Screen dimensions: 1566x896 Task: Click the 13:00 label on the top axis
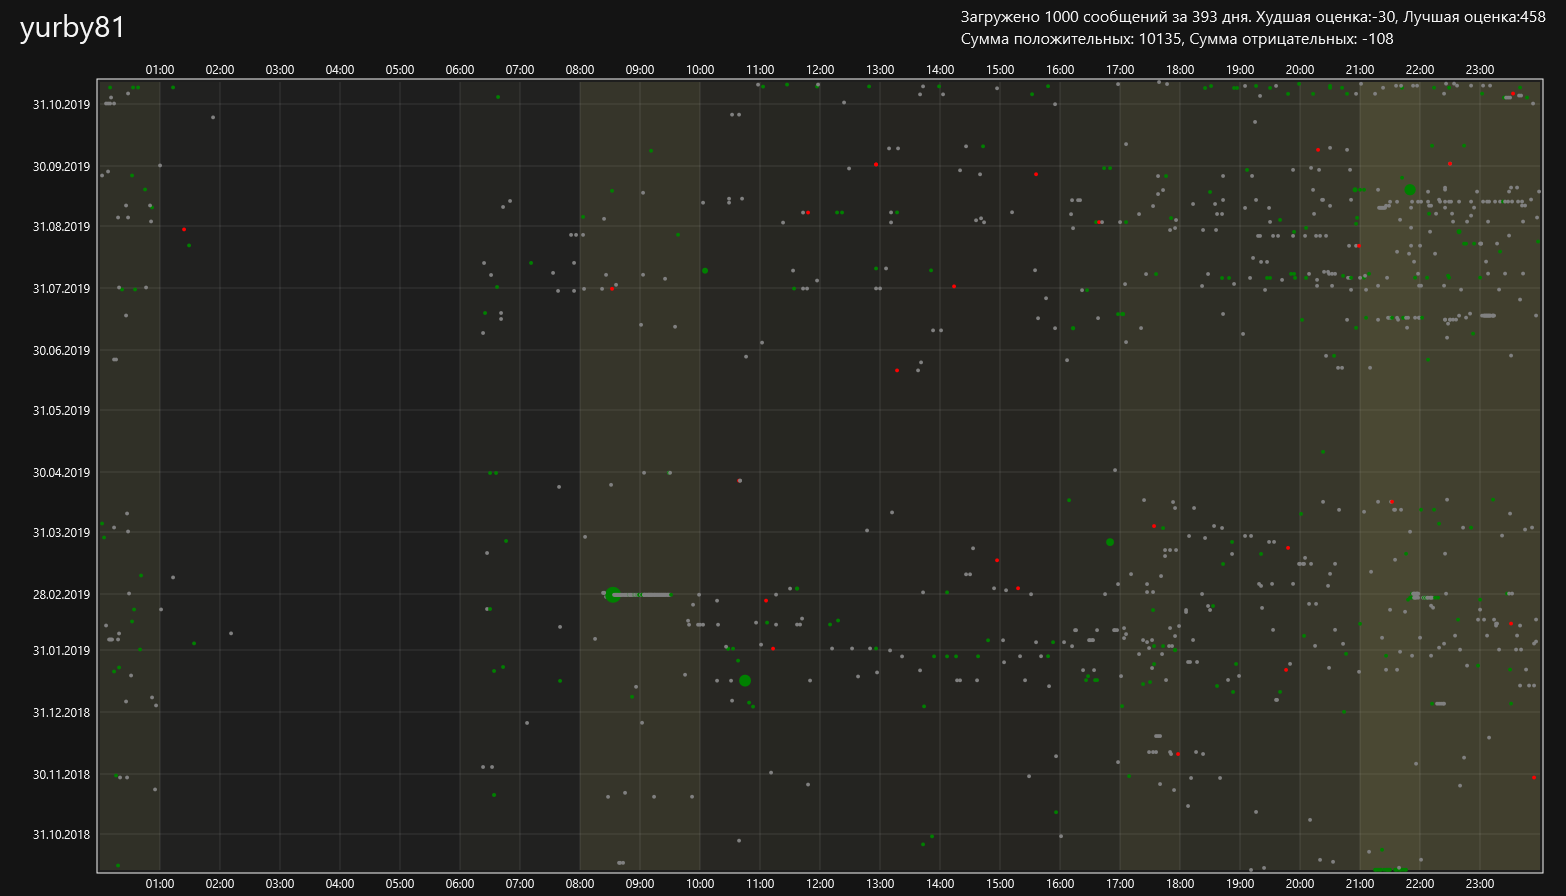pos(880,70)
